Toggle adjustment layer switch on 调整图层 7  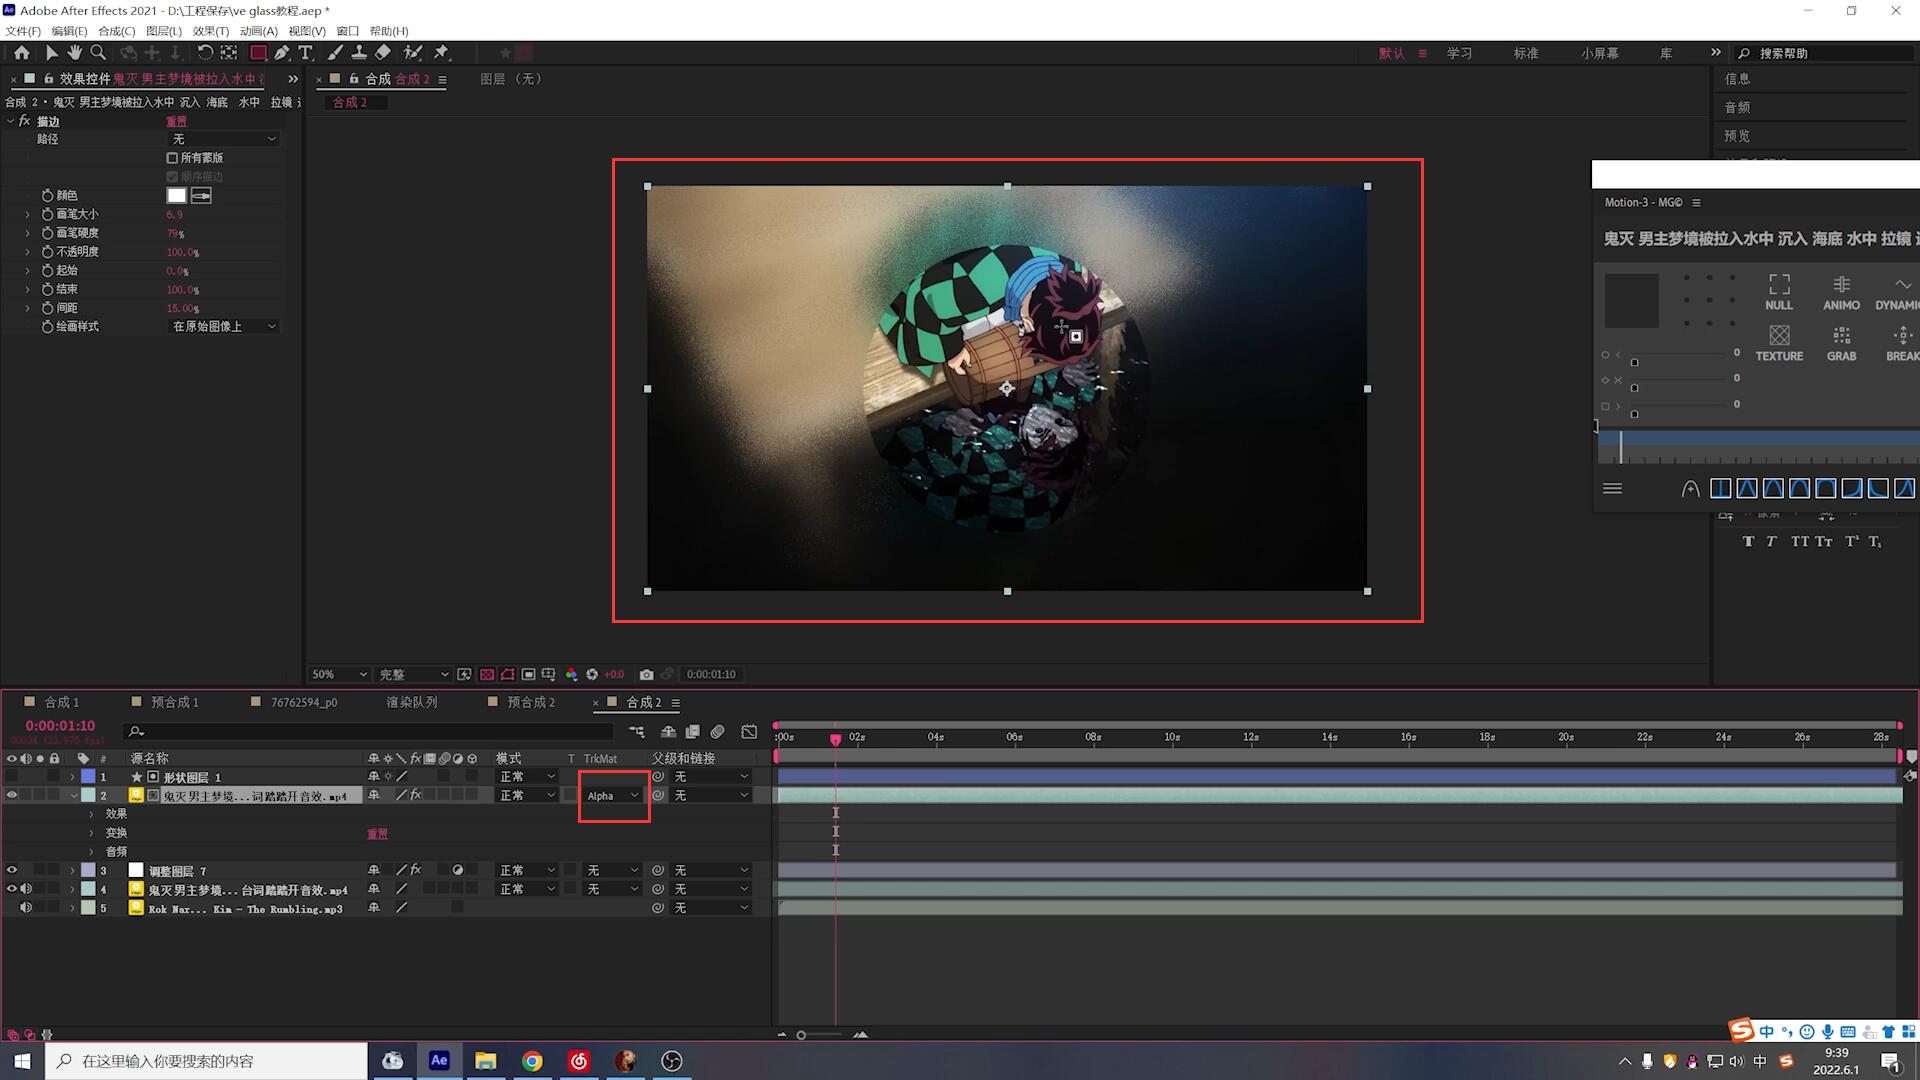pyautogui.click(x=458, y=871)
